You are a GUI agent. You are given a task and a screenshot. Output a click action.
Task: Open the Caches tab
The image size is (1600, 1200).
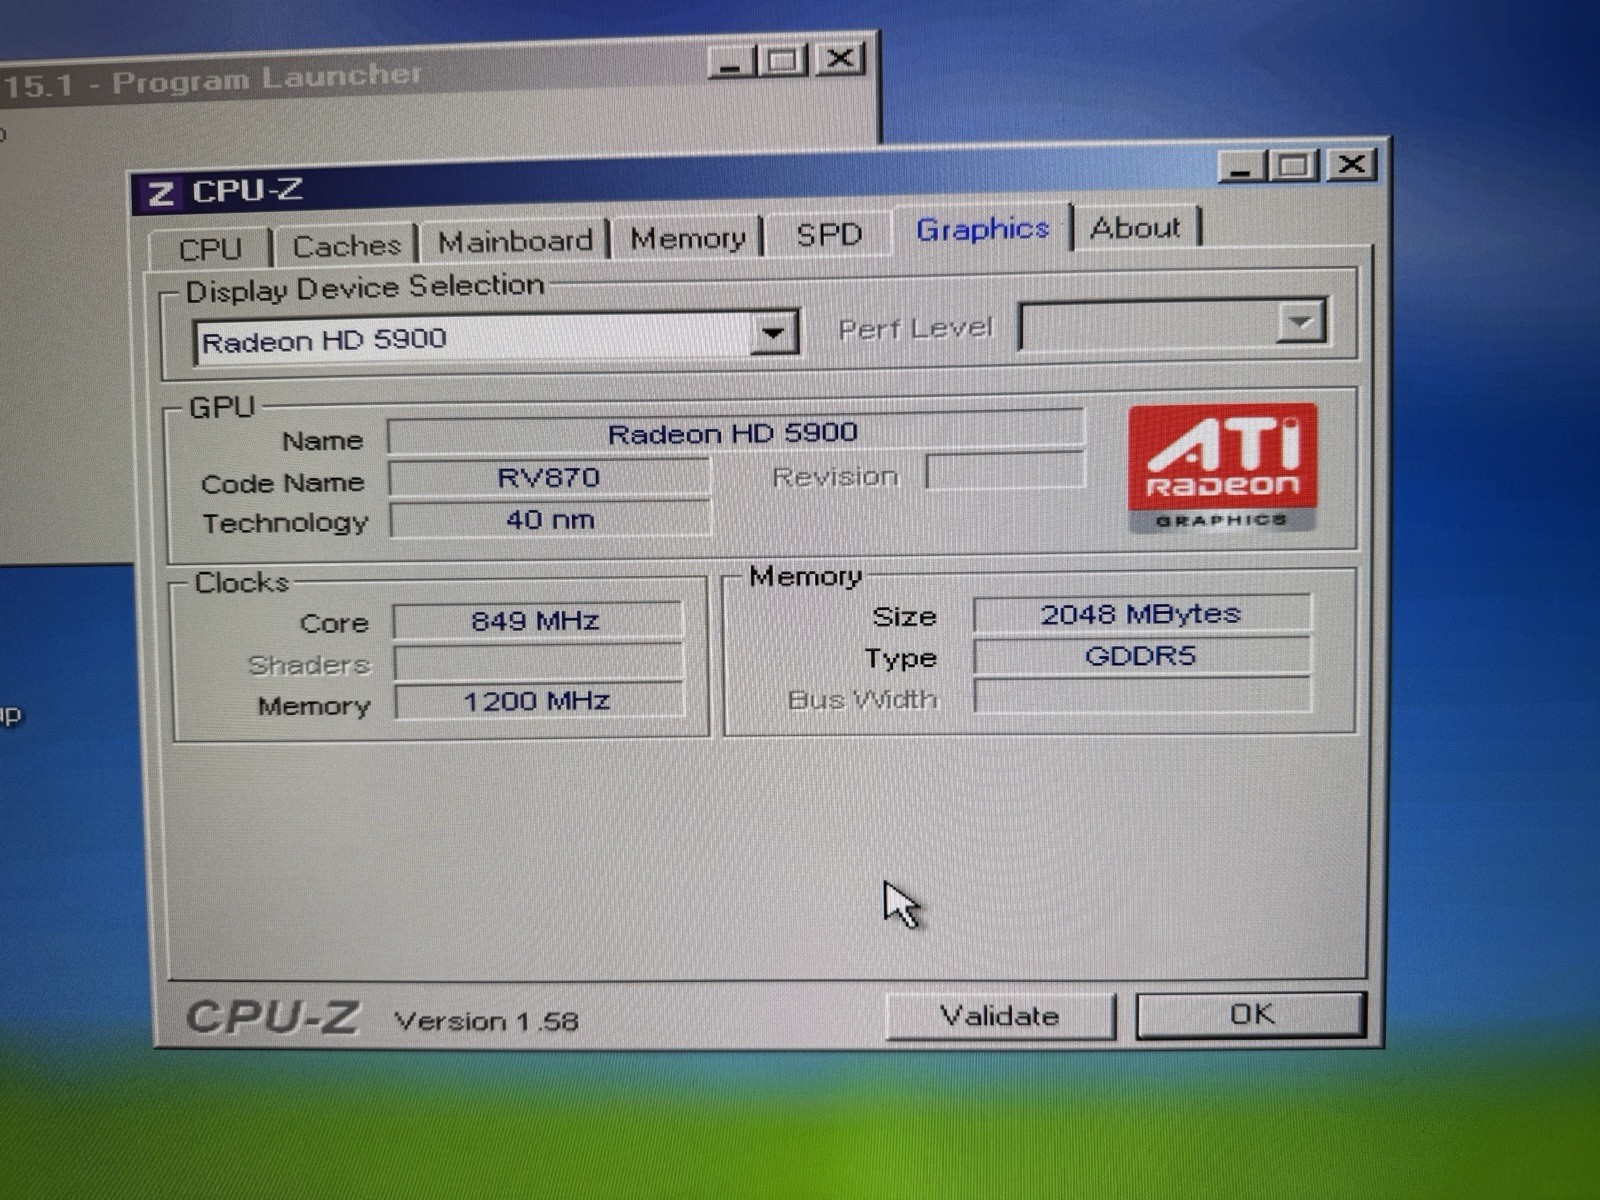pos(346,245)
